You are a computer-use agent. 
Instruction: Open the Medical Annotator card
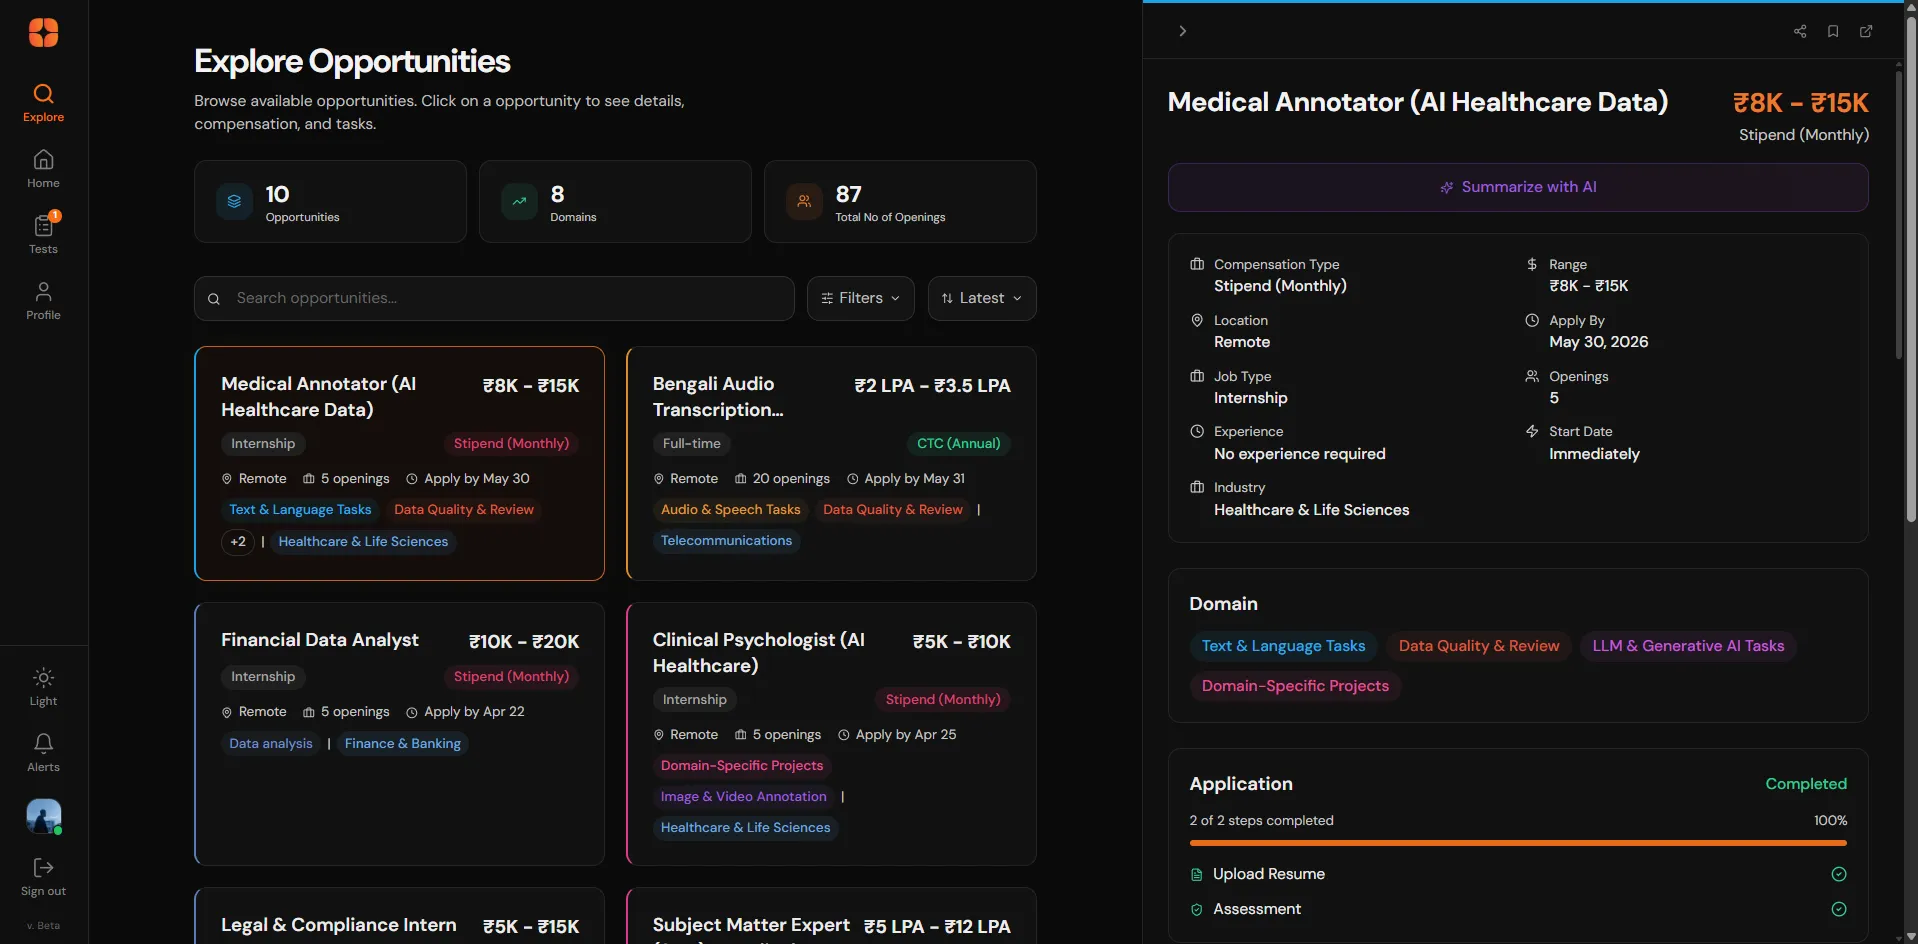coord(399,463)
